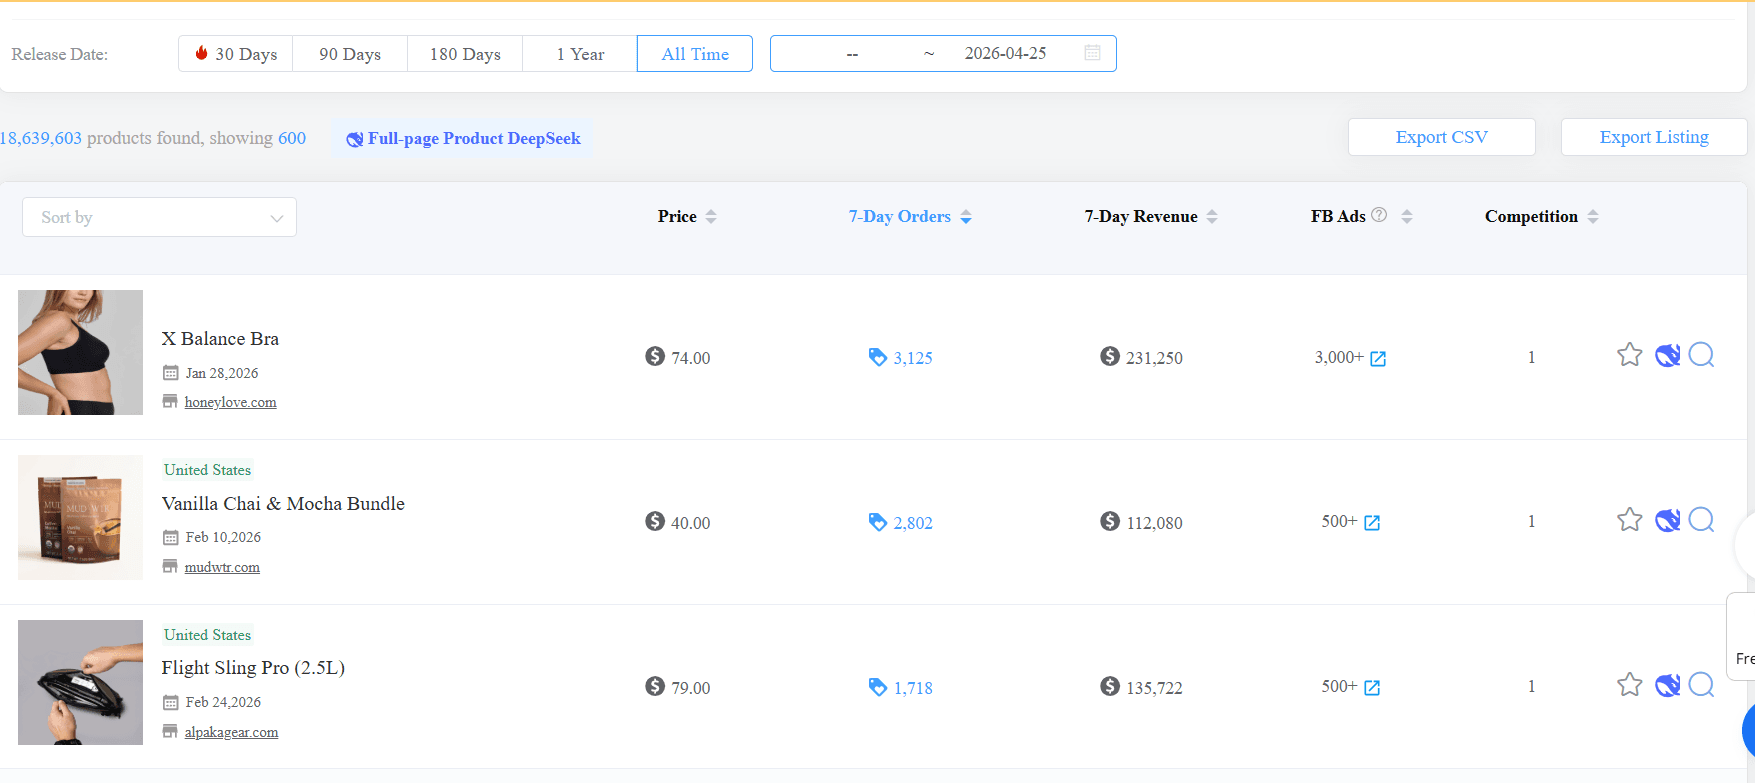Open FB Ads link for X Balance Bra
The height and width of the screenshot is (783, 1755).
point(1378,358)
